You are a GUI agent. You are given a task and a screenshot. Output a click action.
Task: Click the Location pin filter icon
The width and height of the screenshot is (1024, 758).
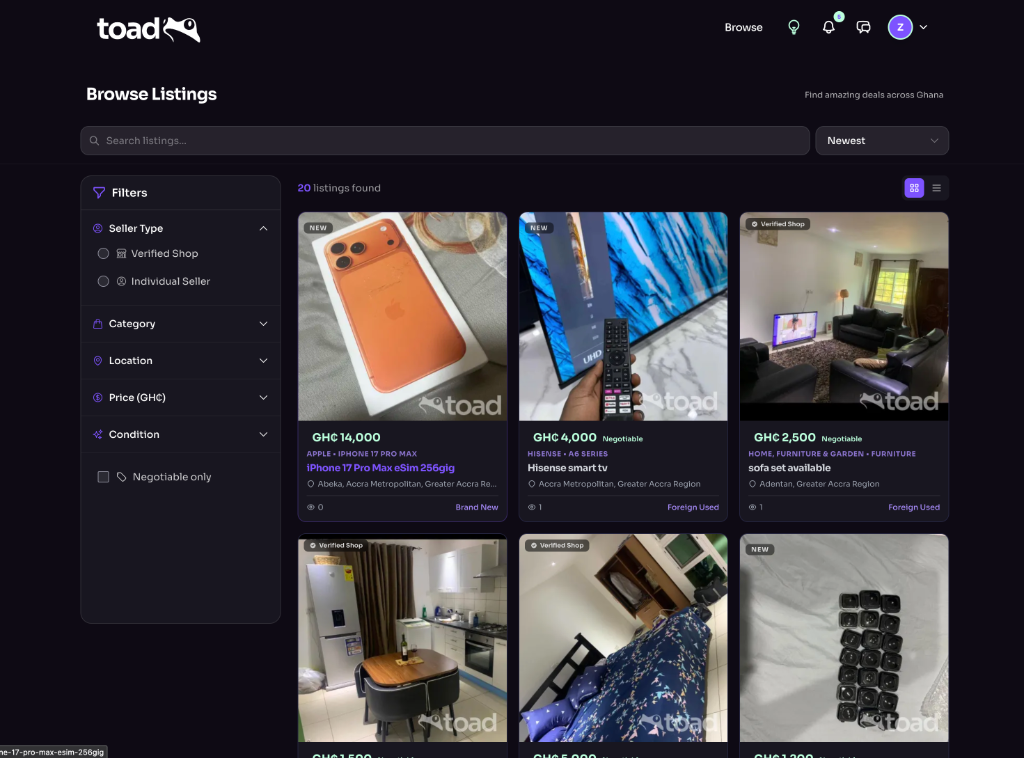(x=98, y=360)
